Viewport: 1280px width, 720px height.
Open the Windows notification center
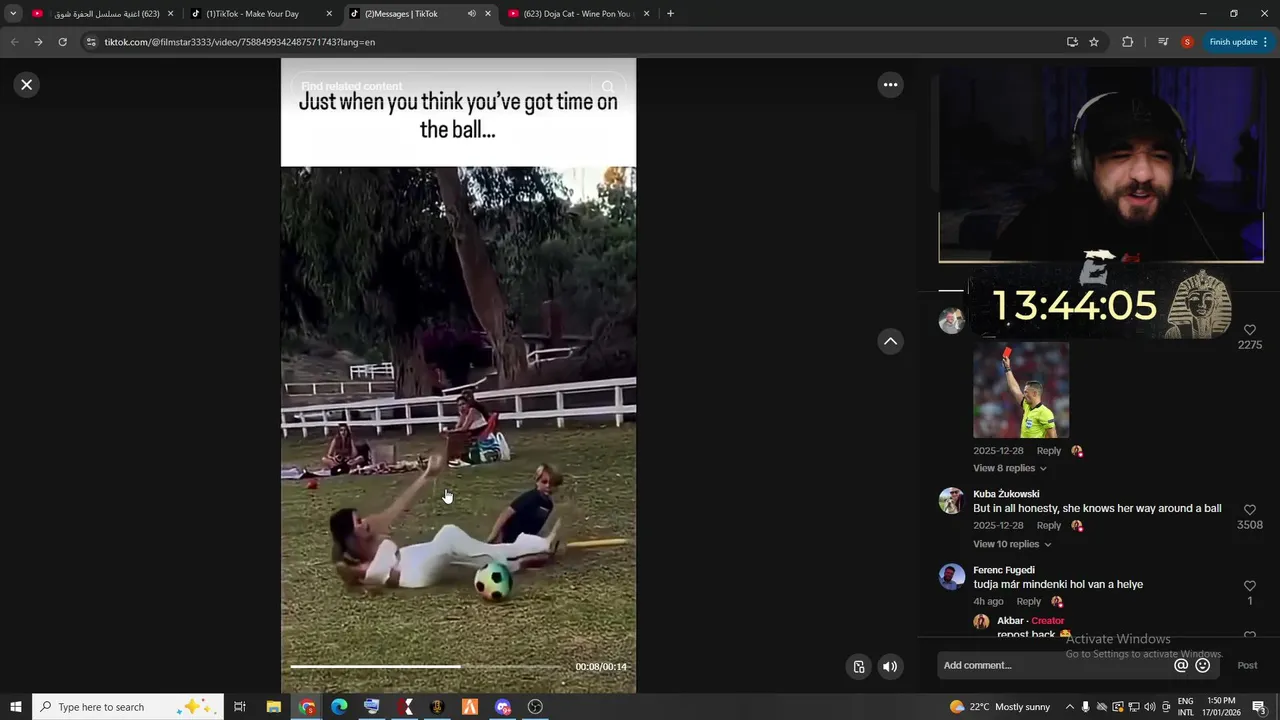pyautogui.click(x=1259, y=707)
